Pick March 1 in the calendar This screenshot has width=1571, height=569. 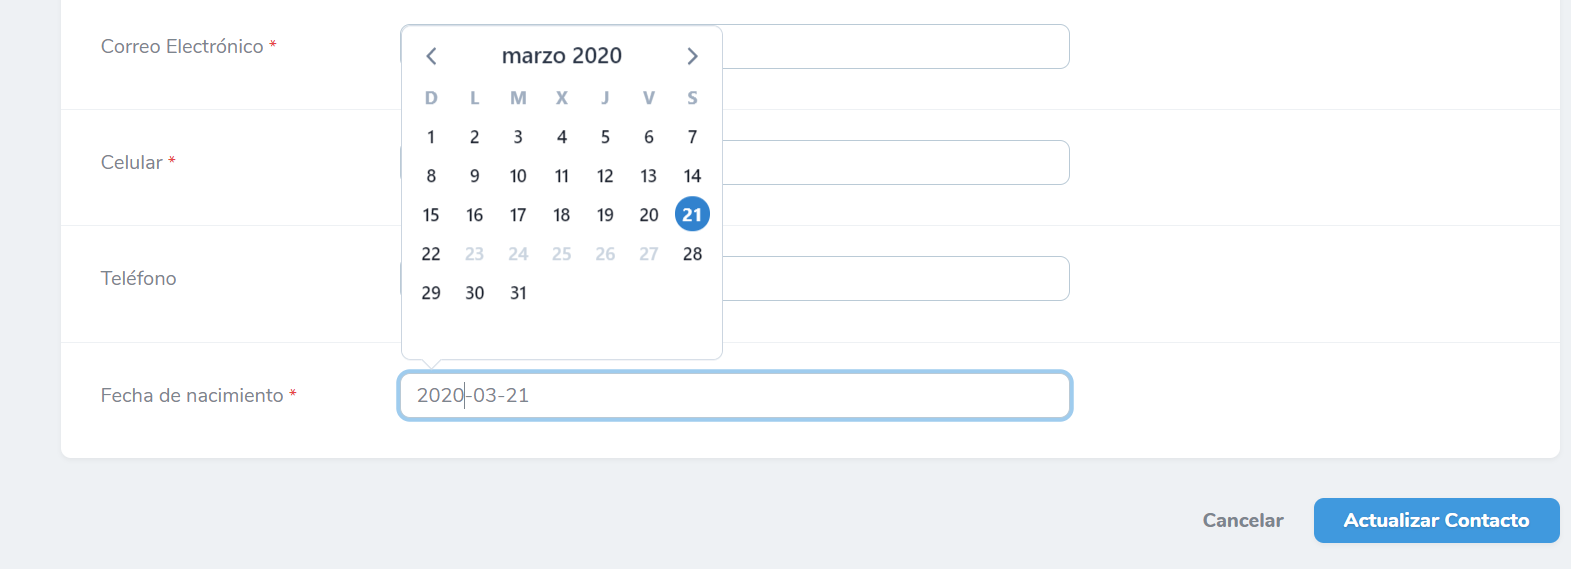pos(431,137)
